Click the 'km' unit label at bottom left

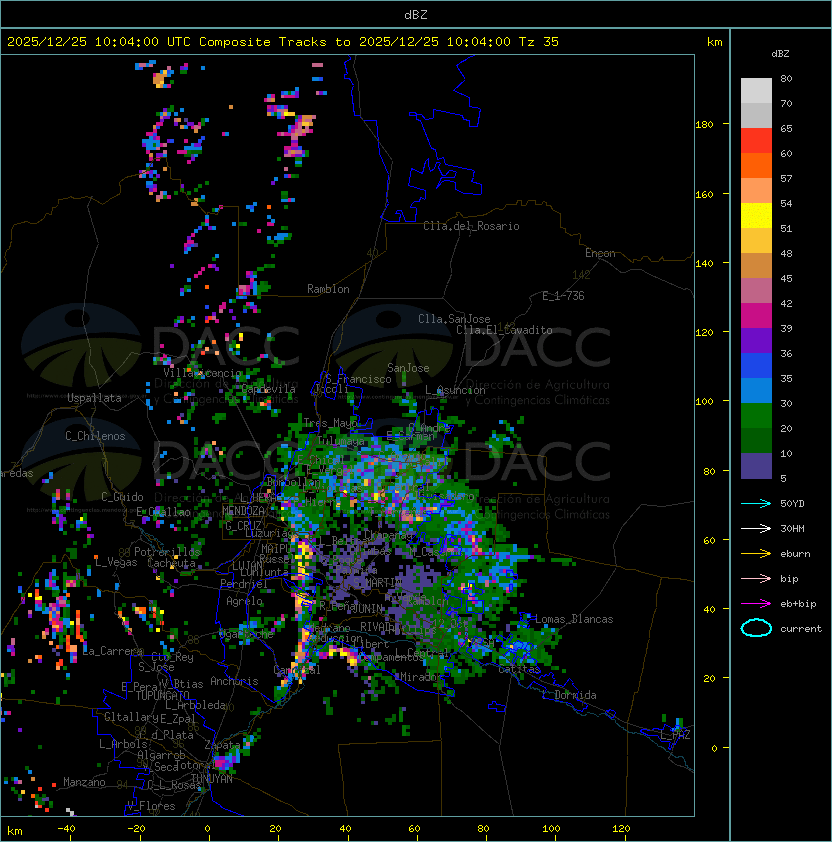point(15,831)
